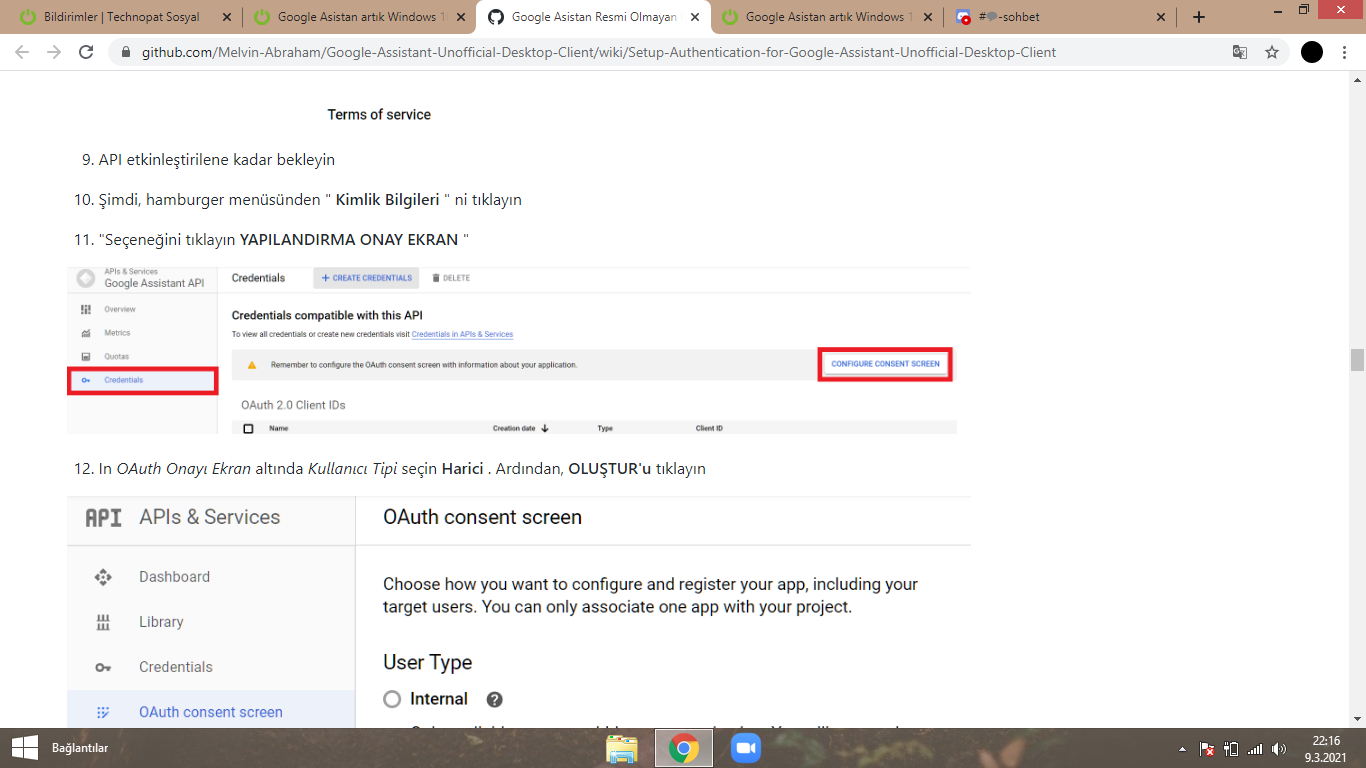Close the active GitHub tab
The image size is (1366, 768).
693,17
